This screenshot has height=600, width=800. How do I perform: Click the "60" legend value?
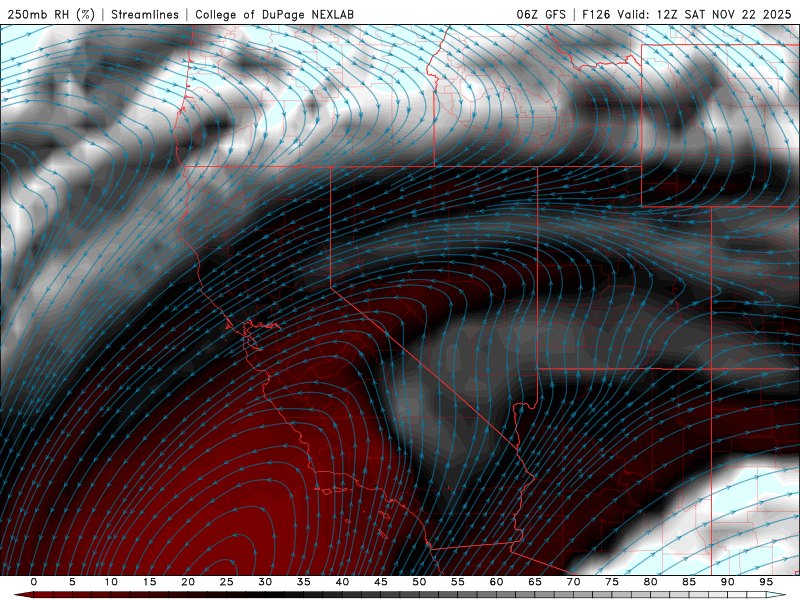(x=496, y=582)
